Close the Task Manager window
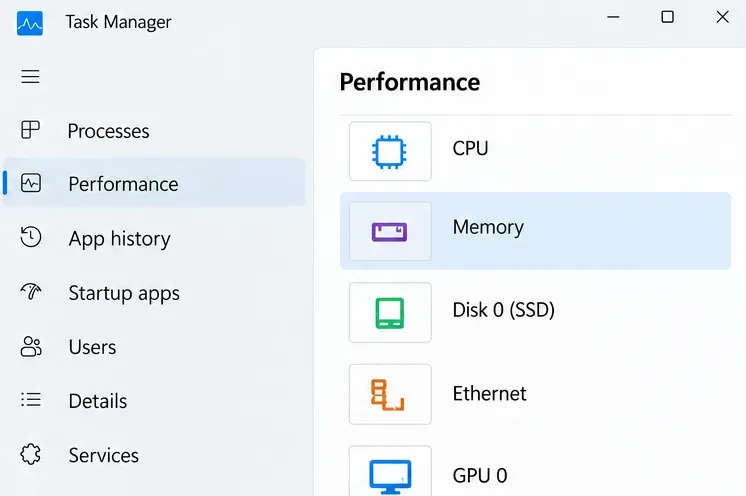Screen dimensions: 746x496 [x=722, y=17]
